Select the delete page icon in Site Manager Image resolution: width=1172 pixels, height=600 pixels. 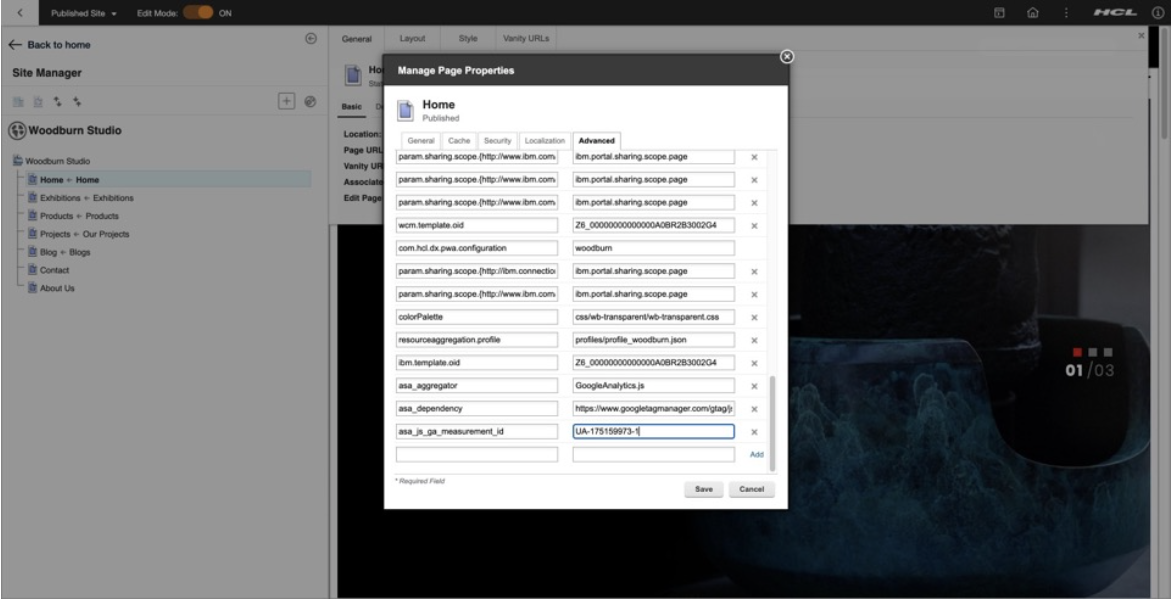(38, 102)
